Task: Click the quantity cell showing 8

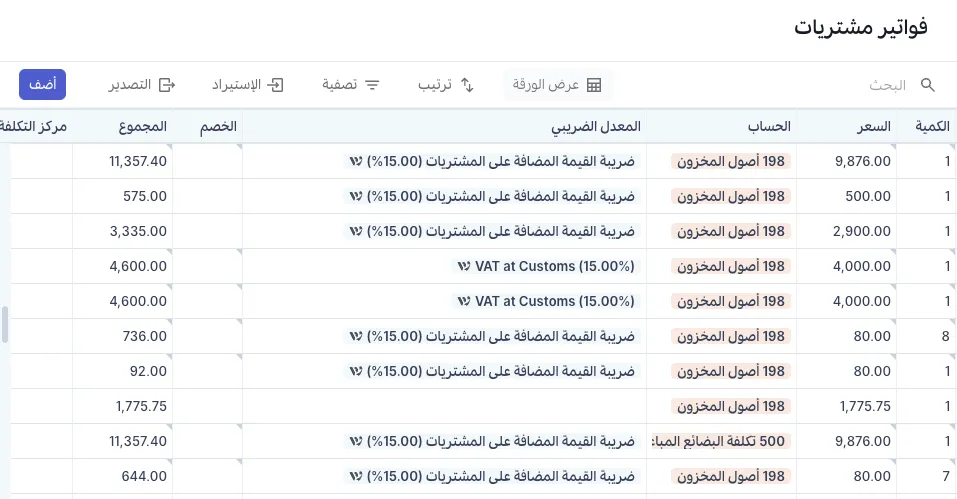Action: [x=924, y=336]
